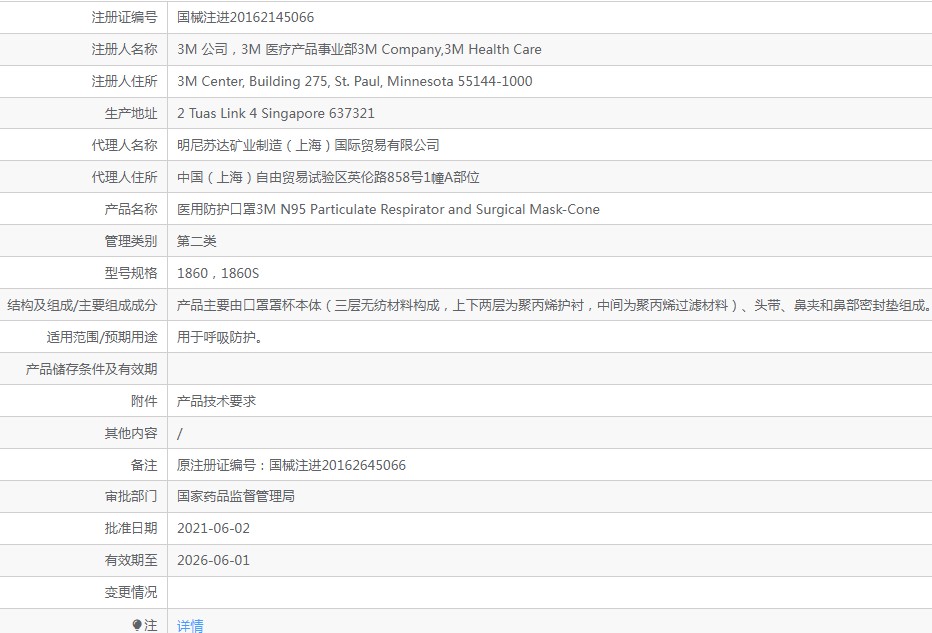Select management category value 第二类

coord(197,241)
